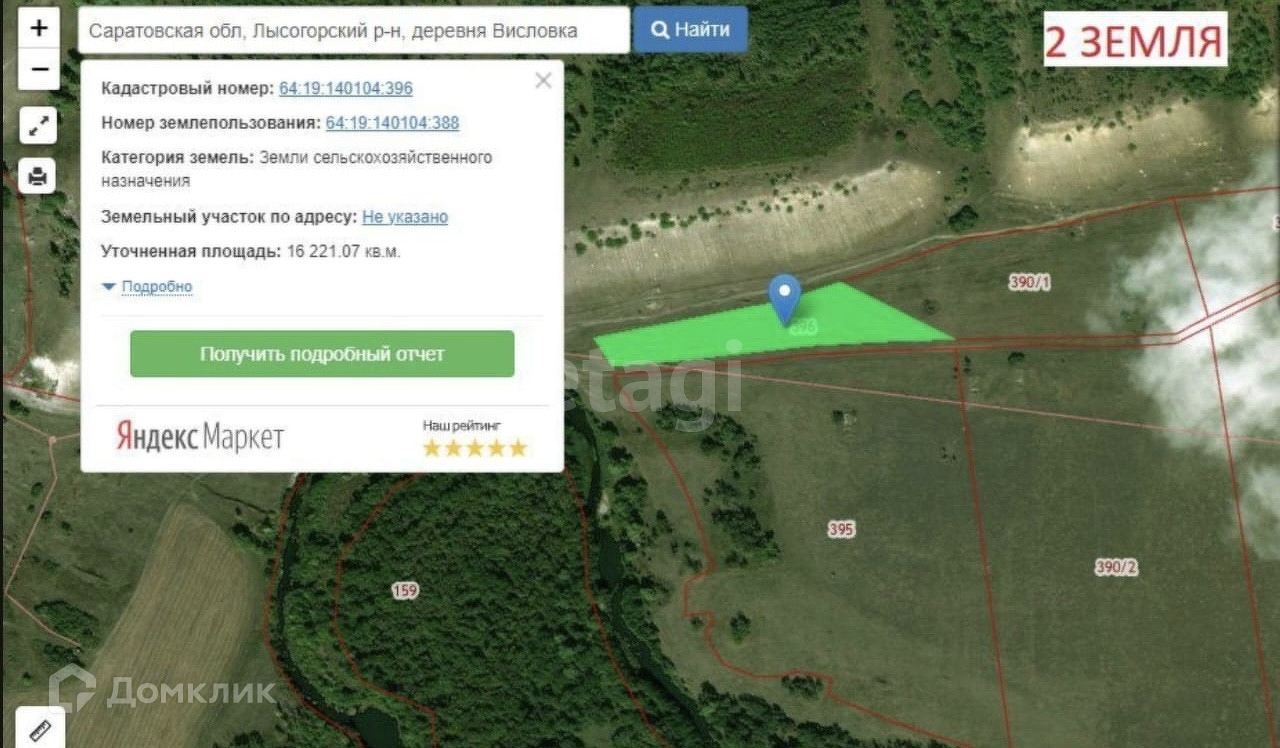Screen dimensions: 1280x748
Task: Open fullscreen map with arrows icon
Action: coord(38,125)
